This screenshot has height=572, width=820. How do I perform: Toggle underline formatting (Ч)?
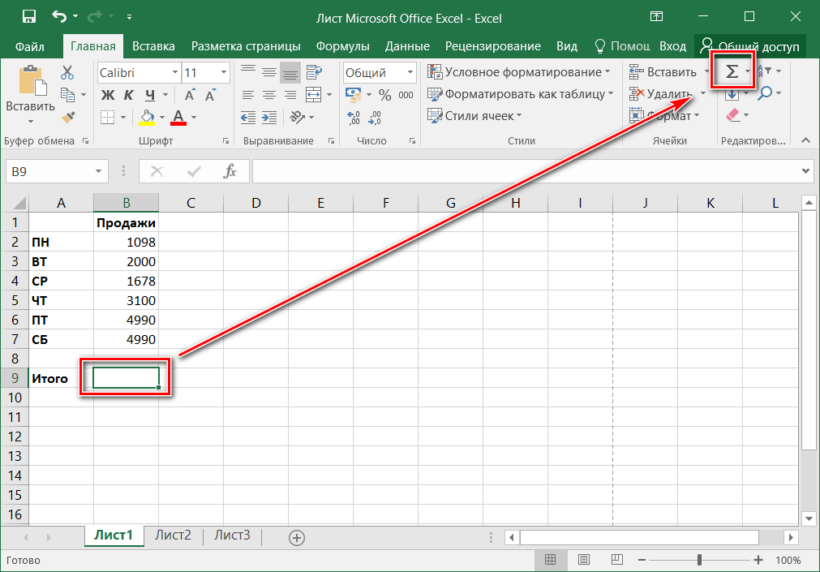click(150, 95)
